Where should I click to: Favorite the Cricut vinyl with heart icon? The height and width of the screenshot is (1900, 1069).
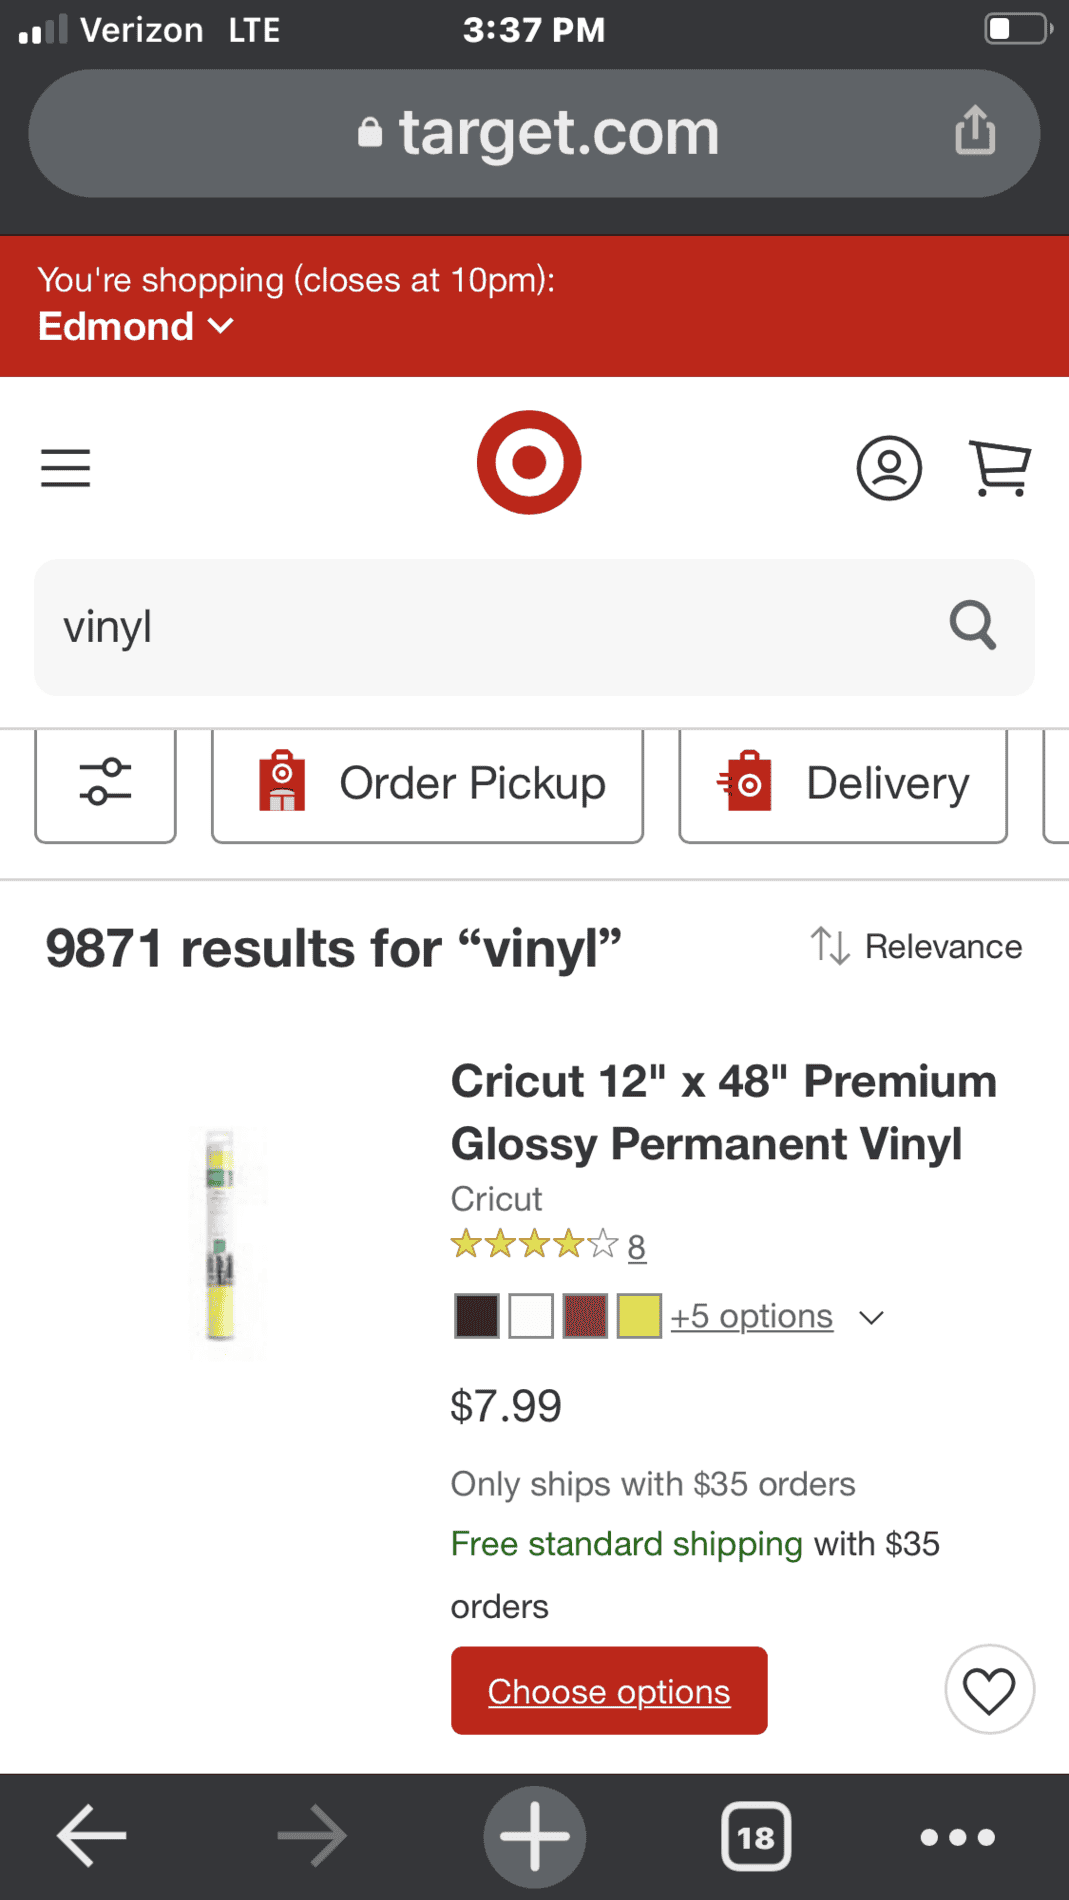pos(989,1690)
